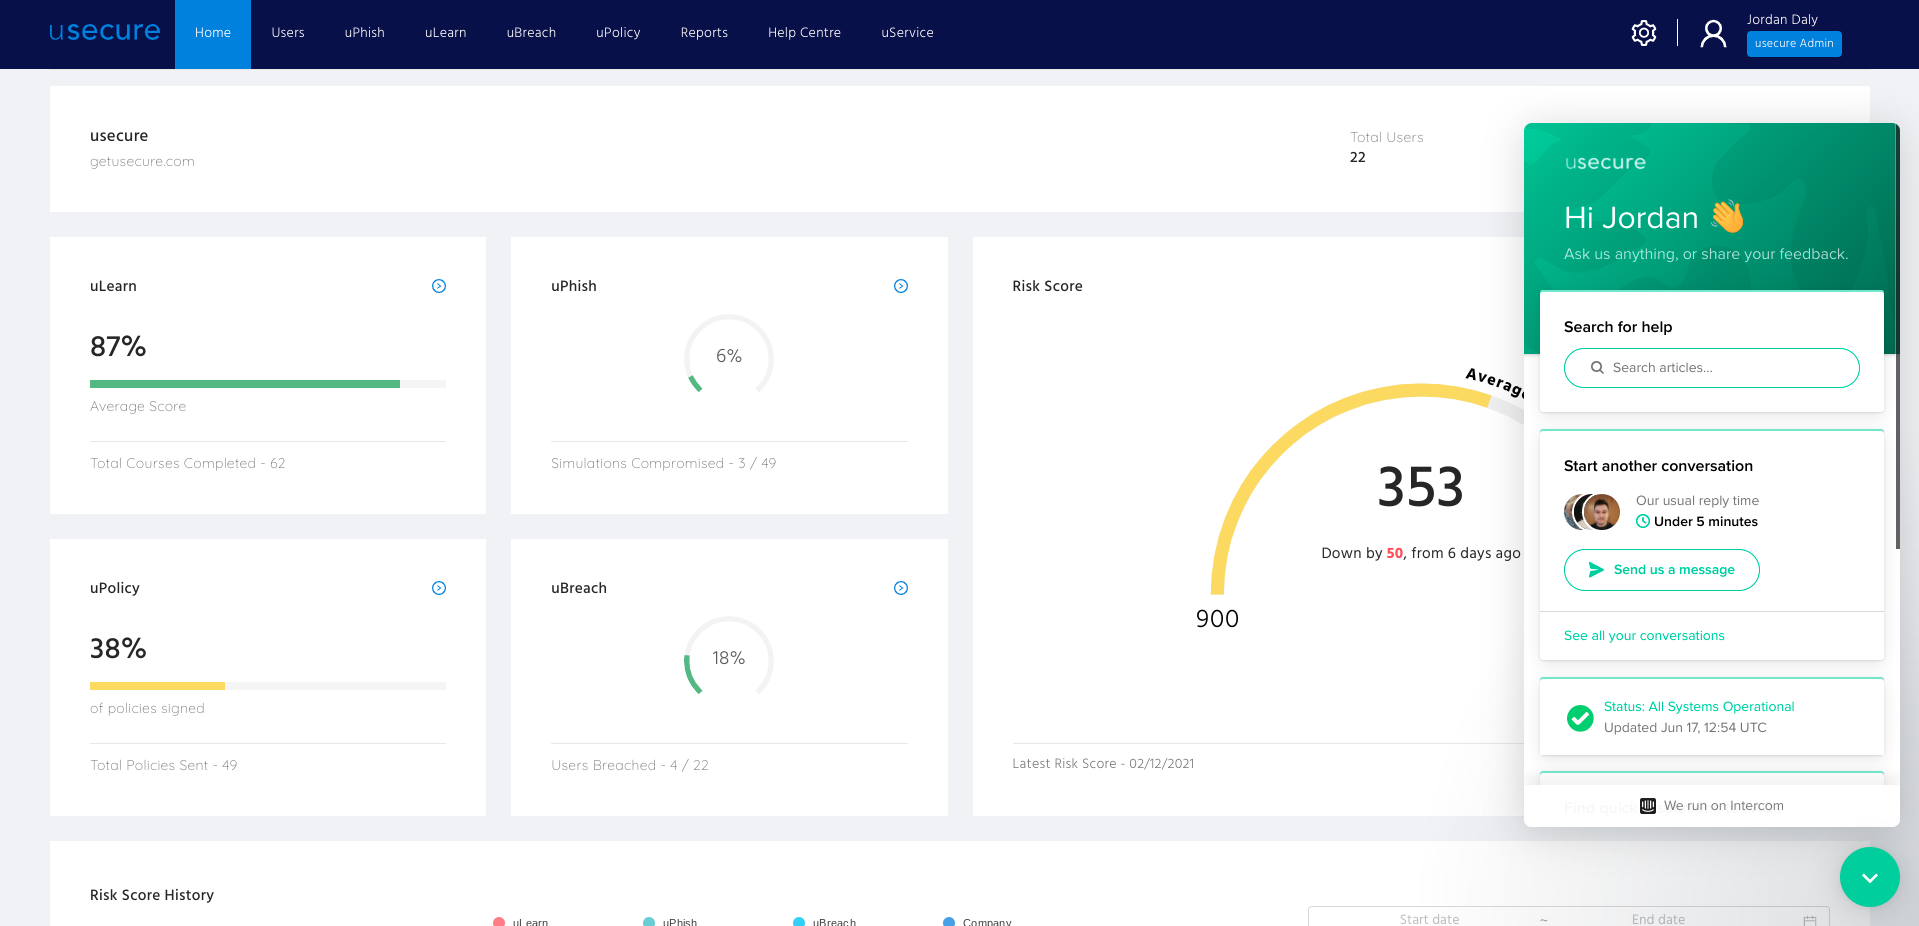Open the uPhish card arrow icon
Screen dimensions: 1919x926
coord(901,286)
